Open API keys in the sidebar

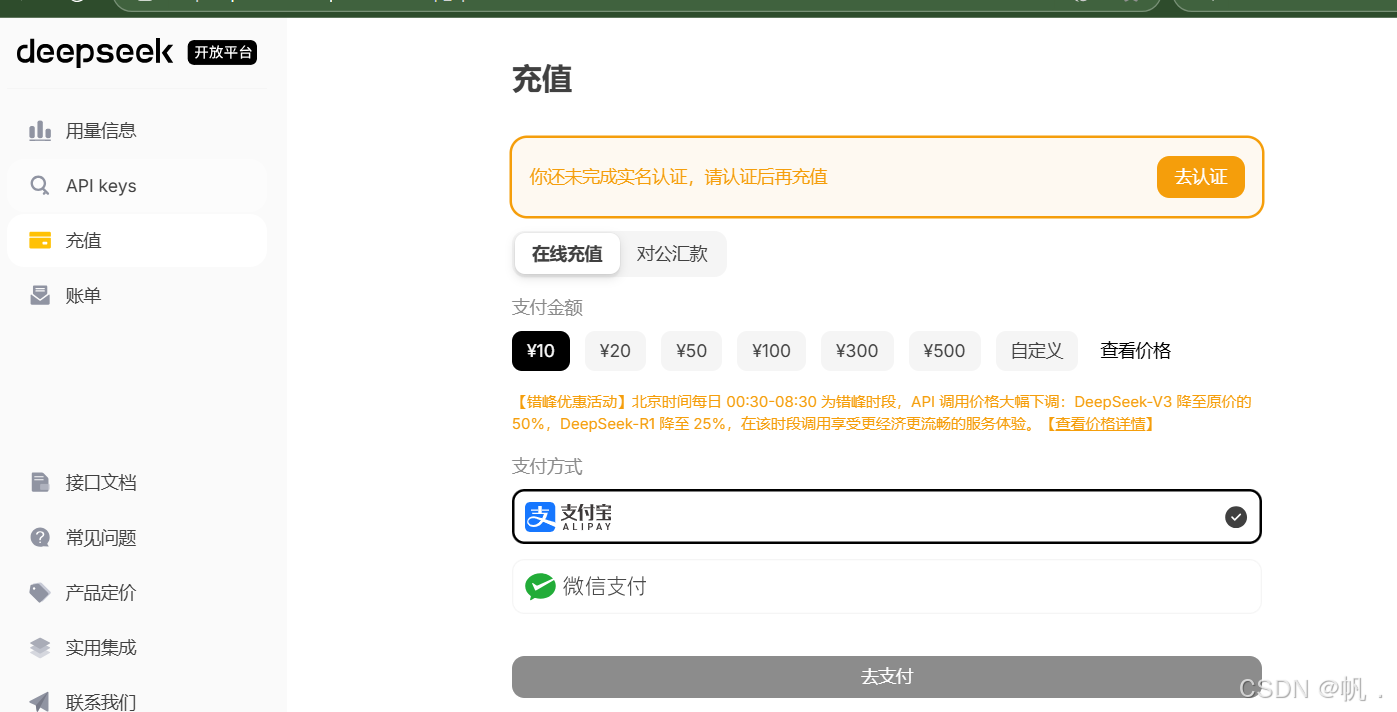[x=137, y=185]
